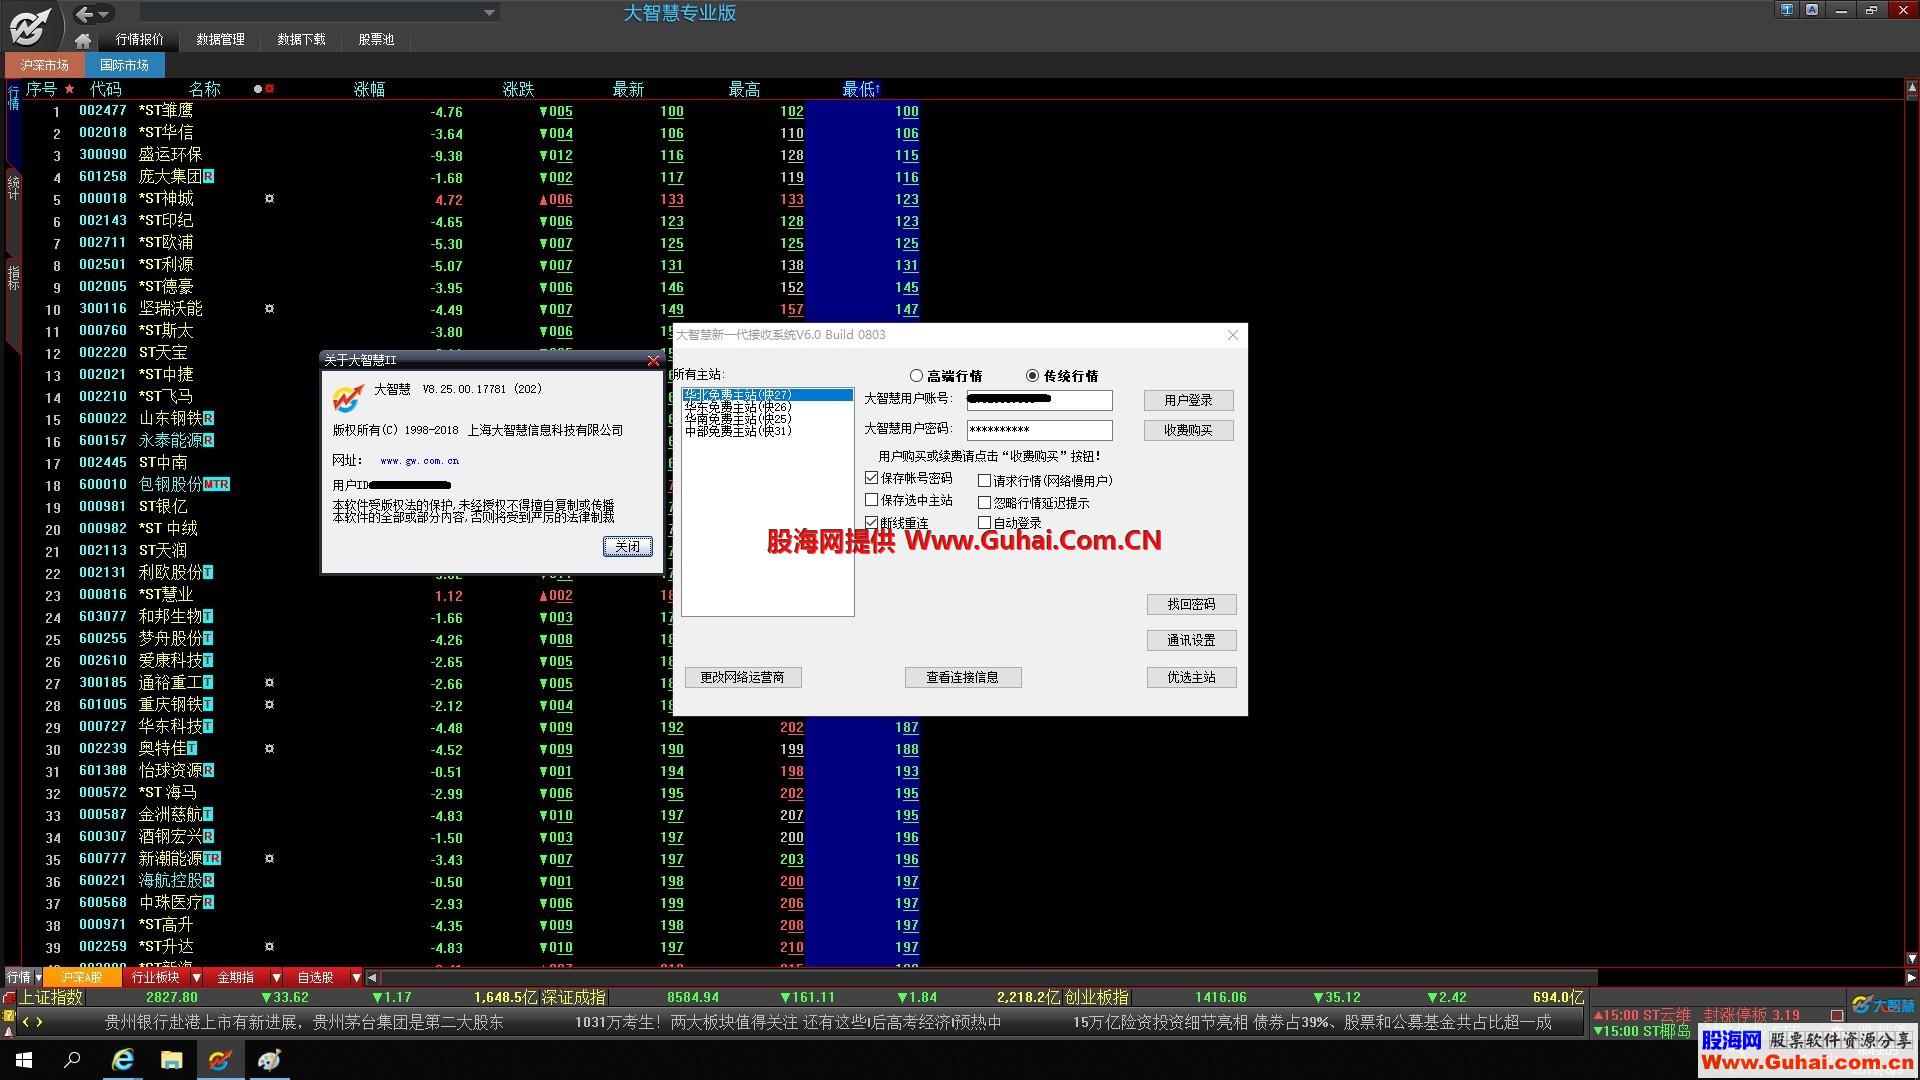Click the horizontal scrollbar right arrow
Viewport: 1920px width, 1080px height.
(x=1911, y=977)
